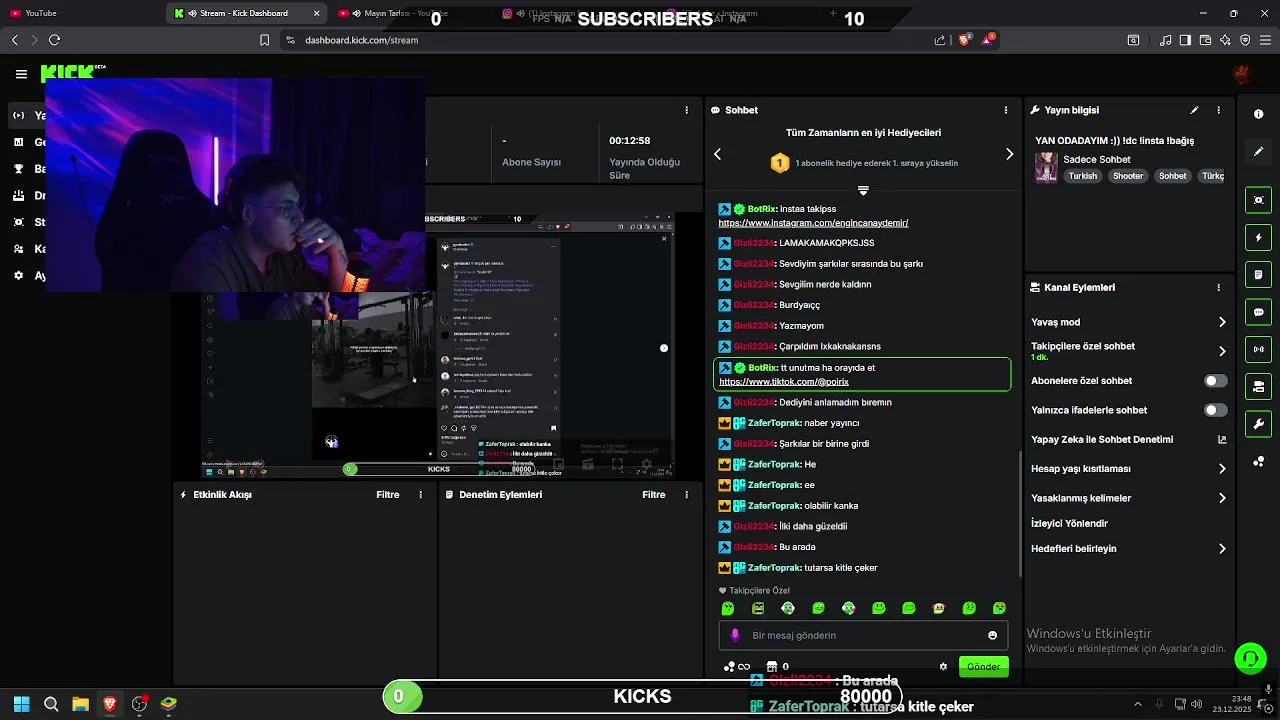
Task: Edit stream info with the pencil icon
Action: click(1194, 110)
